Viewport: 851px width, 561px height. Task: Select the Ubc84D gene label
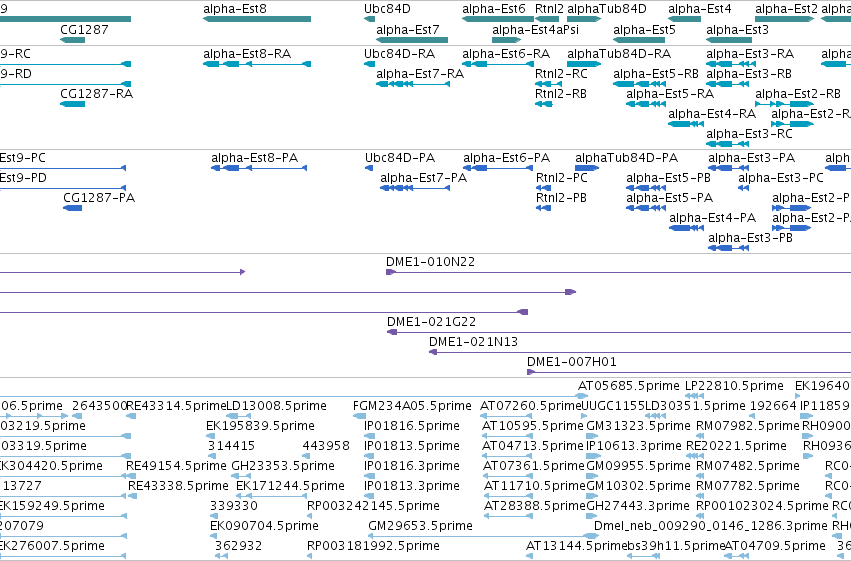387,9
